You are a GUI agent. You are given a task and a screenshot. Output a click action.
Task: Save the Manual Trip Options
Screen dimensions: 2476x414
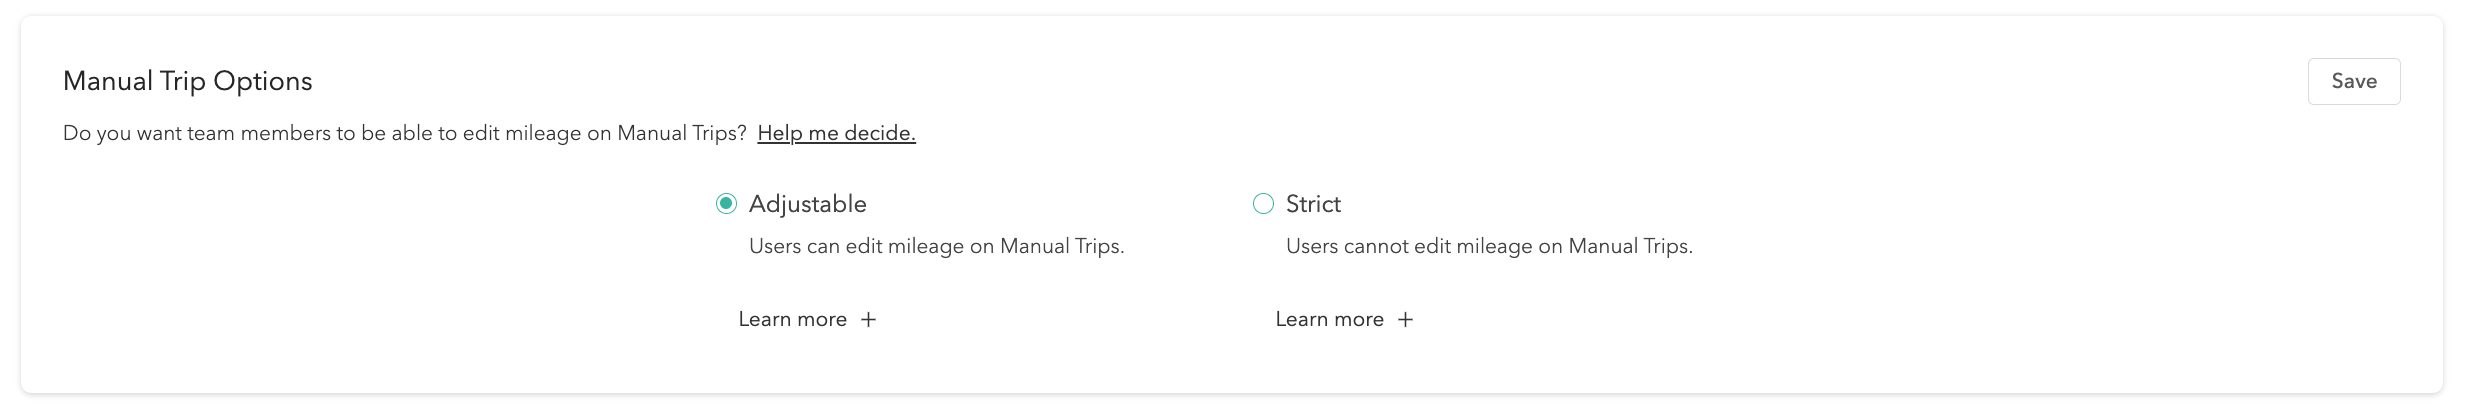pos(2353,82)
